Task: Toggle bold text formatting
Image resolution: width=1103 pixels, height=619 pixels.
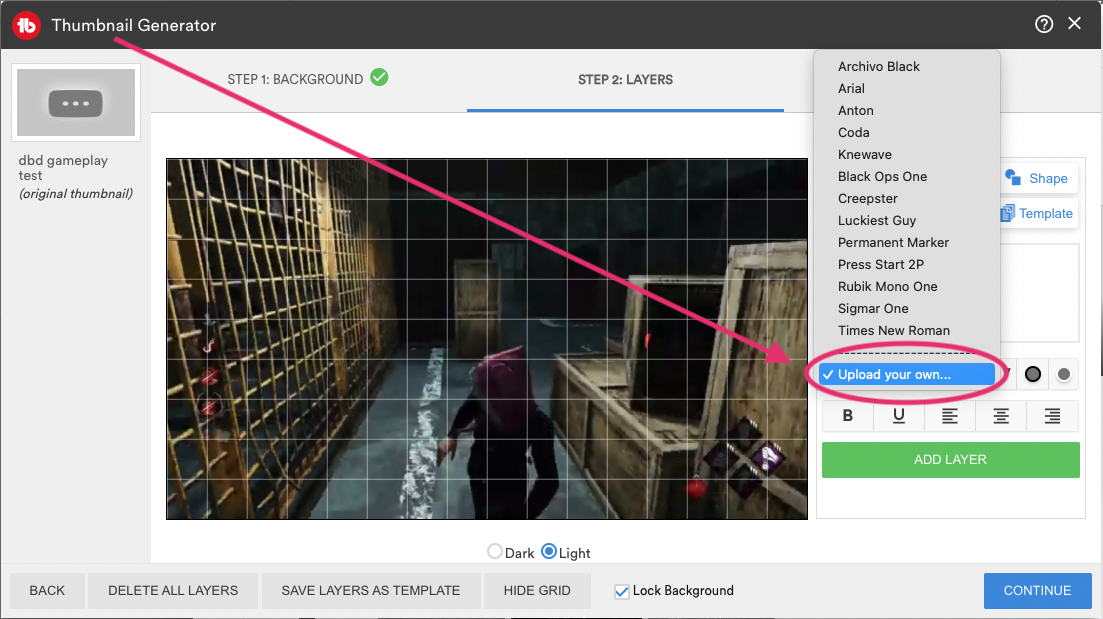Action: (848, 416)
